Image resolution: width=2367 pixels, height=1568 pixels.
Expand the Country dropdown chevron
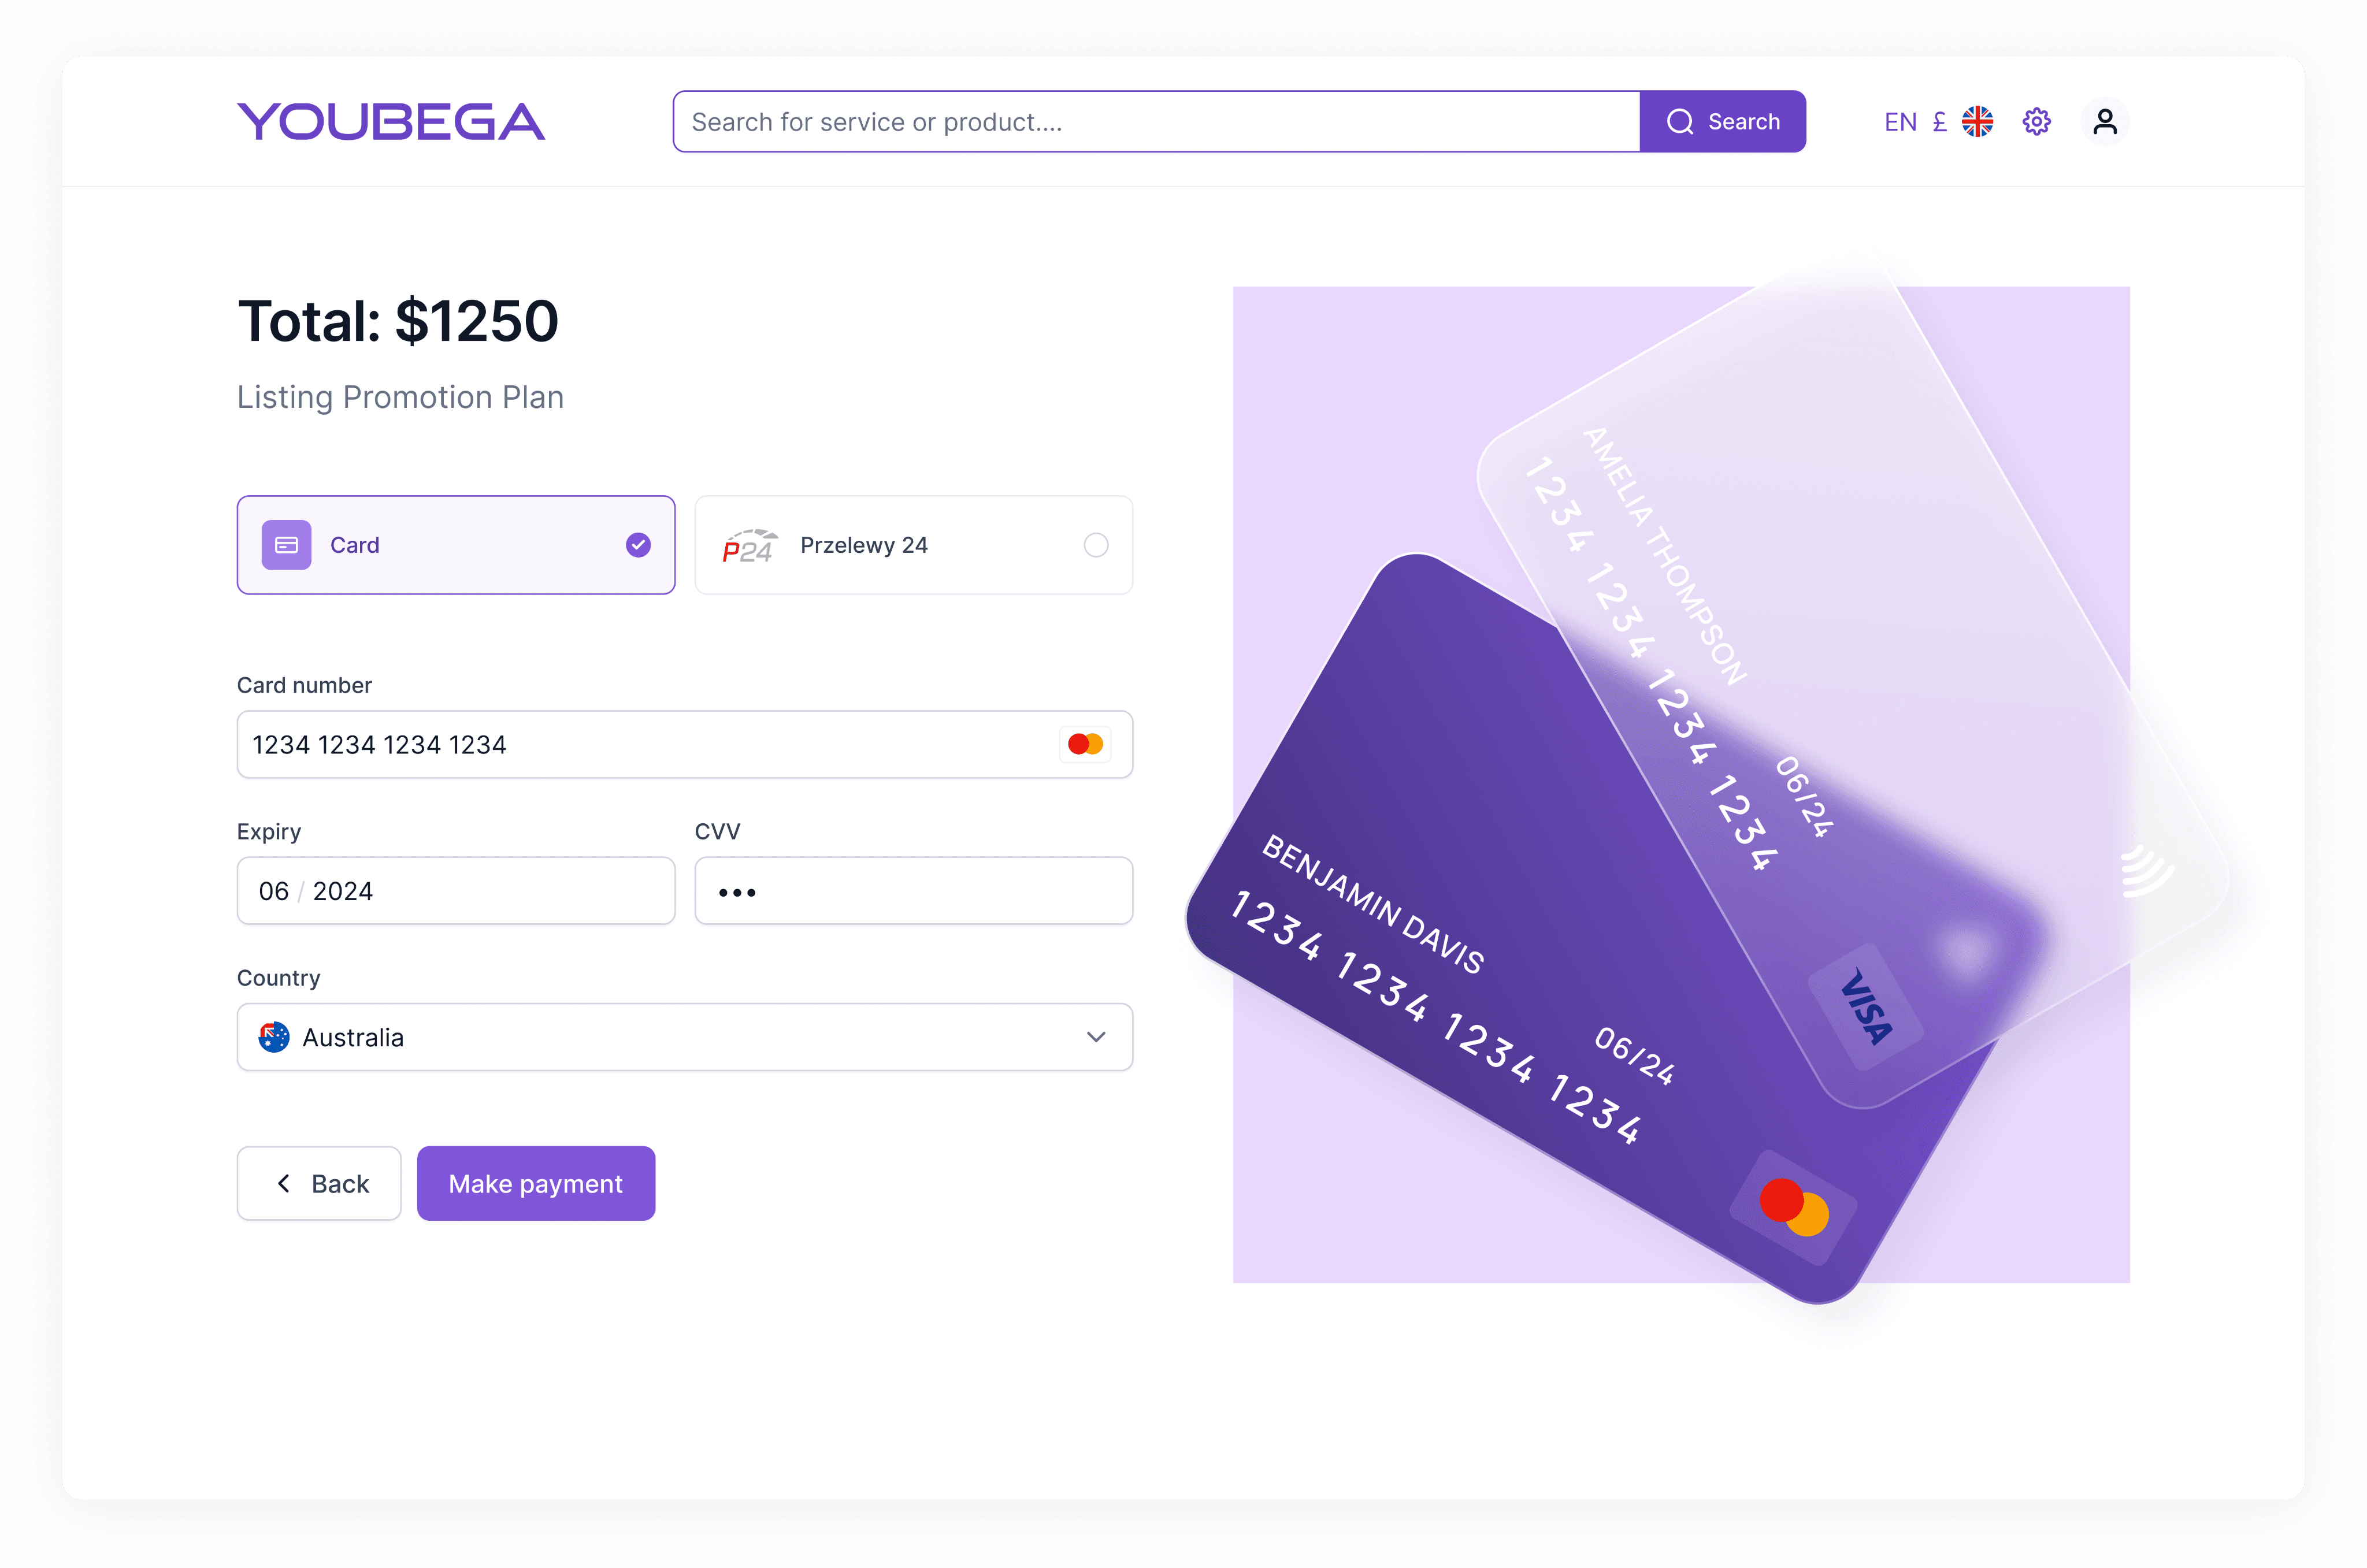coord(1096,1037)
